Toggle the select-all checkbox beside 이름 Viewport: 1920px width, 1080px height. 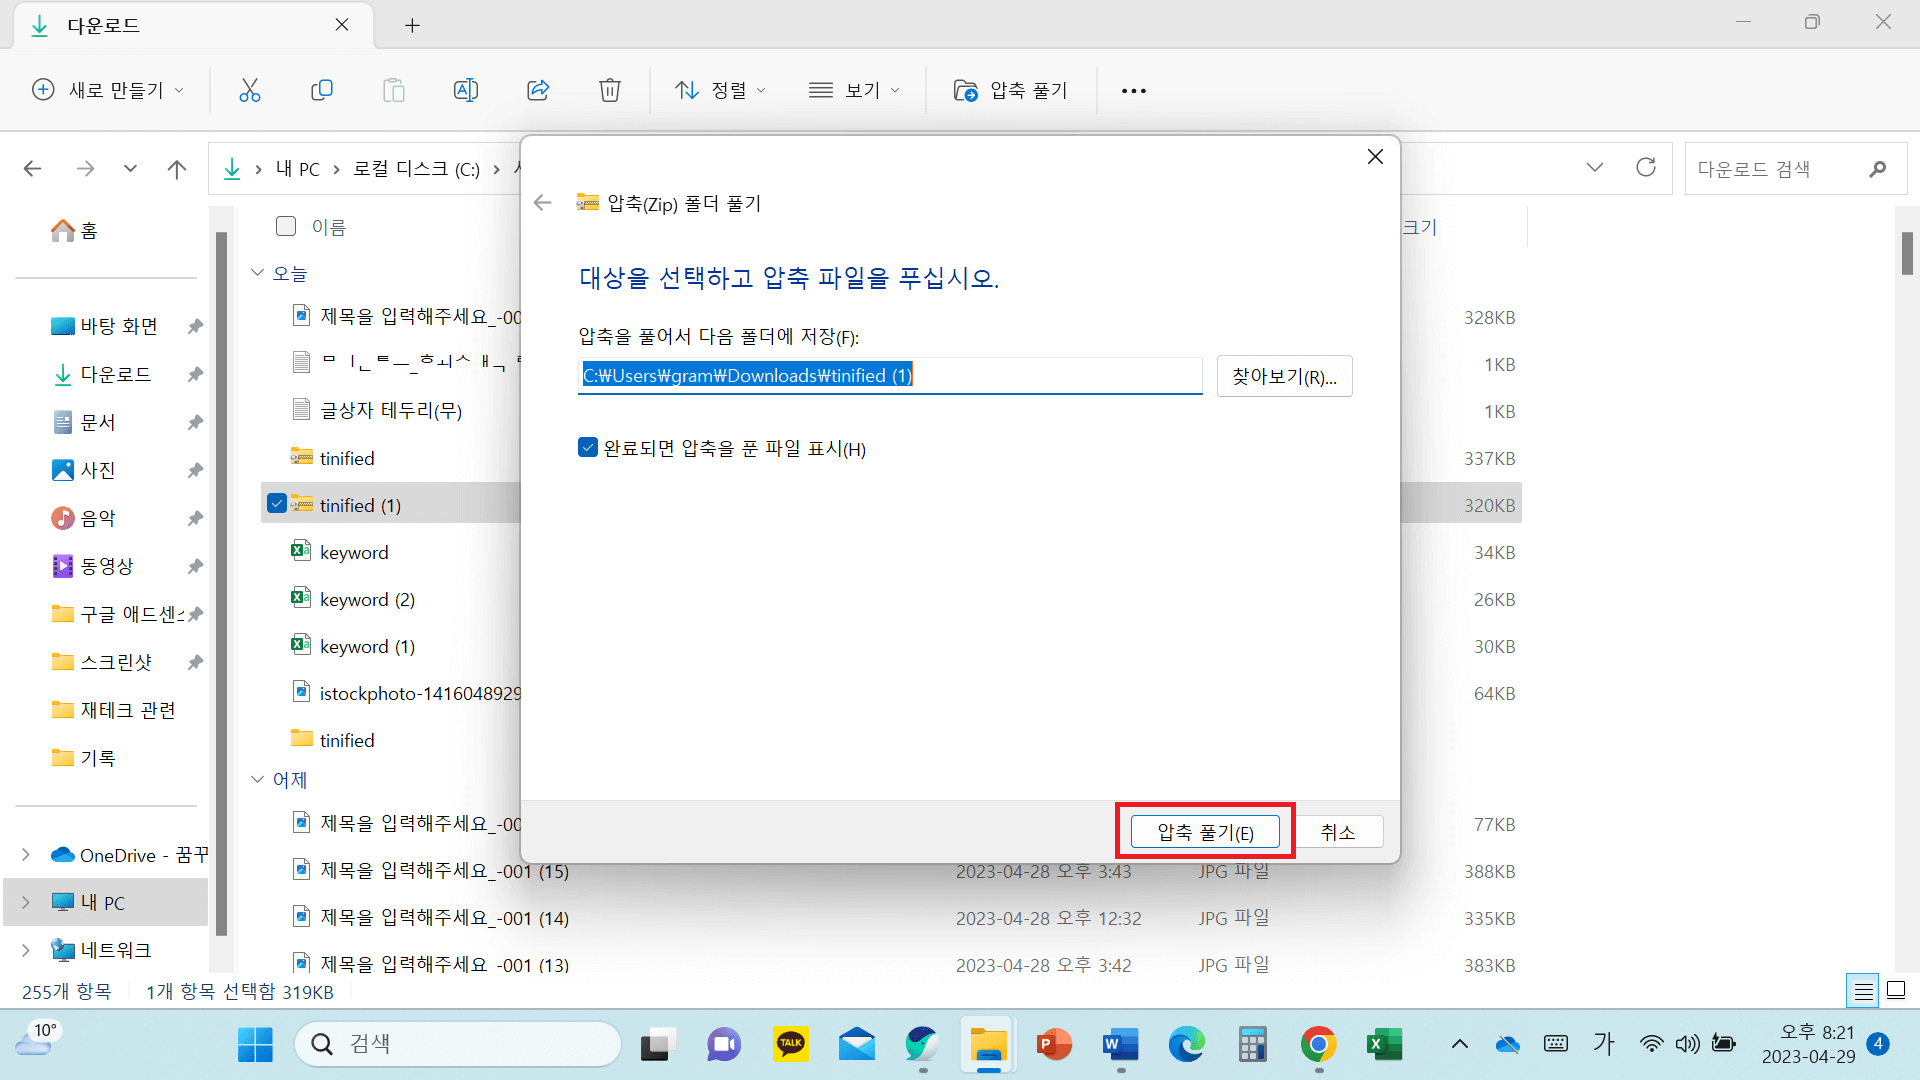(x=286, y=226)
